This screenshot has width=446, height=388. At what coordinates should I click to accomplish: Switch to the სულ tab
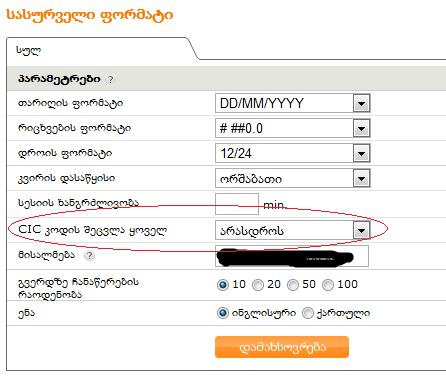(29, 50)
